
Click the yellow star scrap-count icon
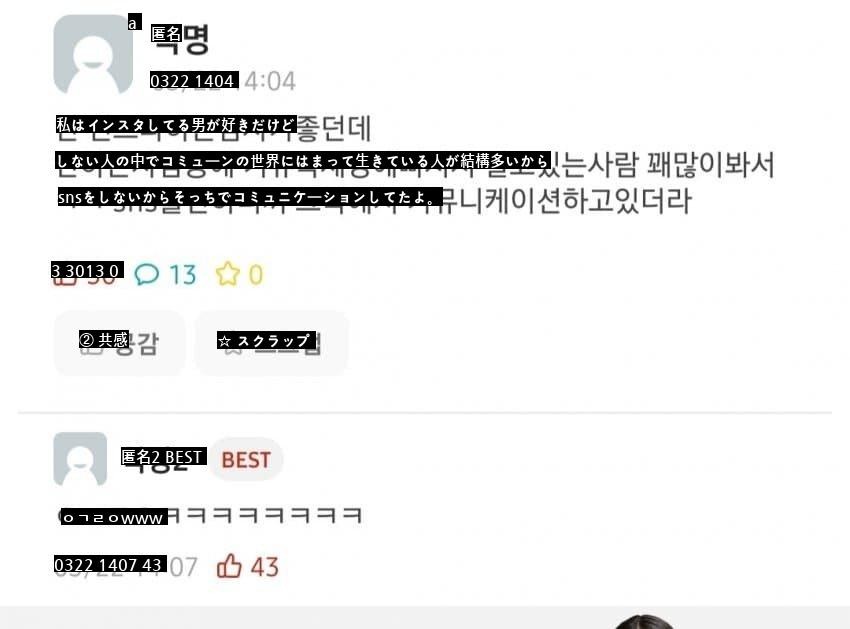[x=228, y=273]
